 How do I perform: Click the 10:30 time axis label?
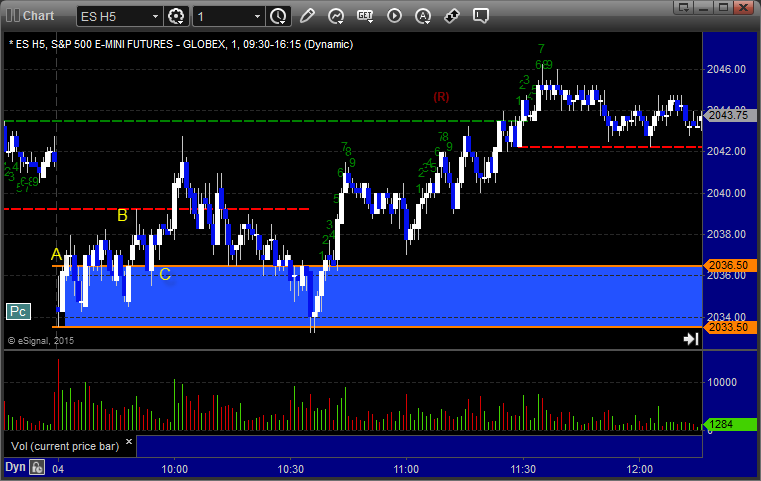[291, 469]
